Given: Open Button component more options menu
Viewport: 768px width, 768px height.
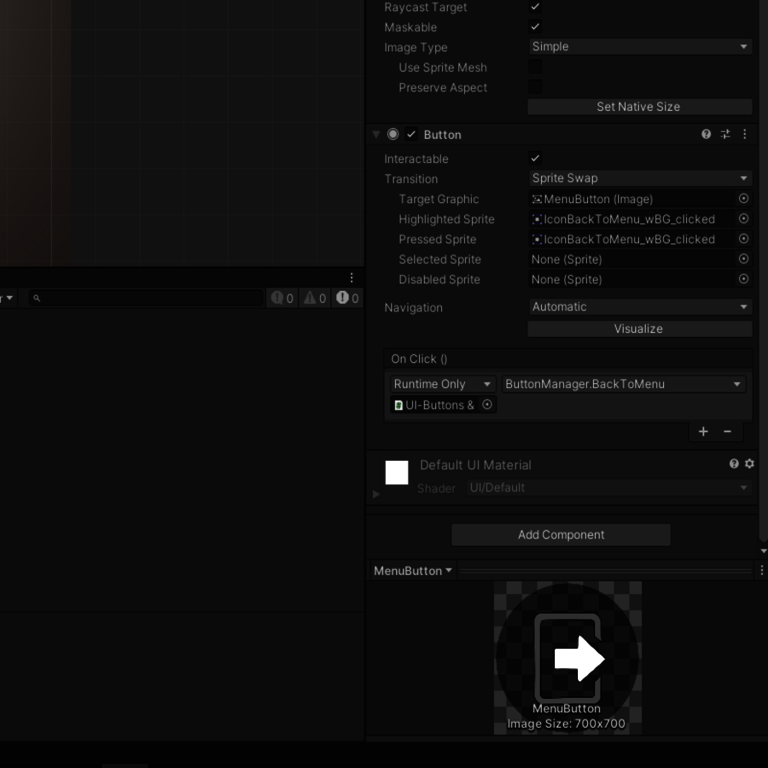Looking at the screenshot, I should 744,134.
